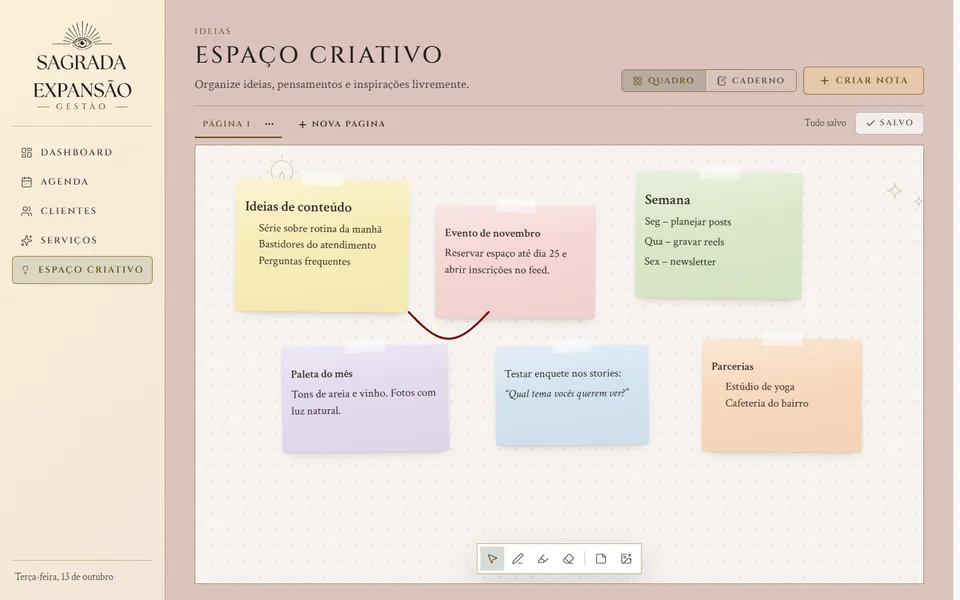The height and width of the screenshot is (600, 960).
Task: Insert an image using the image tool
Action: (x=626, y=559)
